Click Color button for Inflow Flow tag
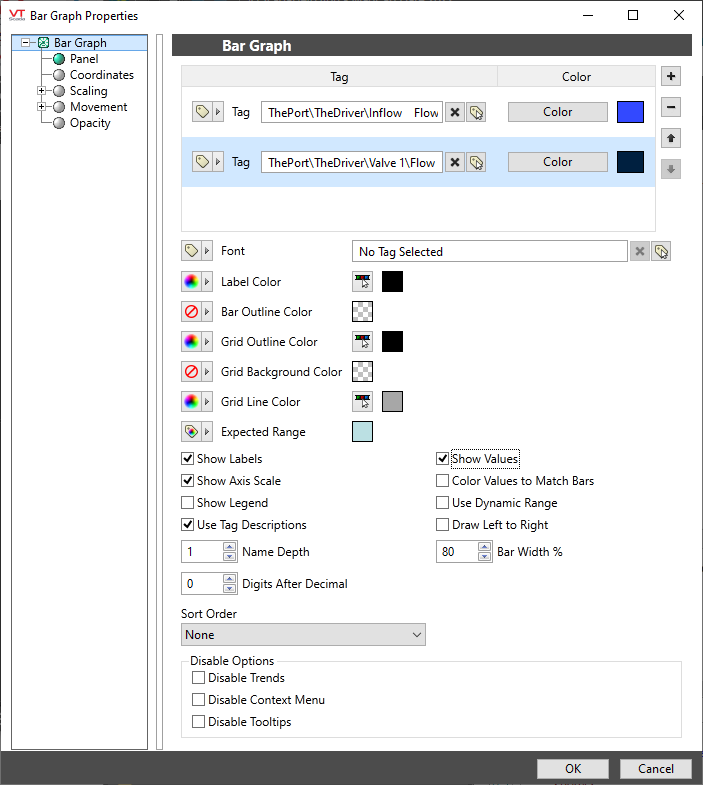703x785 pixels. tap(557, 112)
